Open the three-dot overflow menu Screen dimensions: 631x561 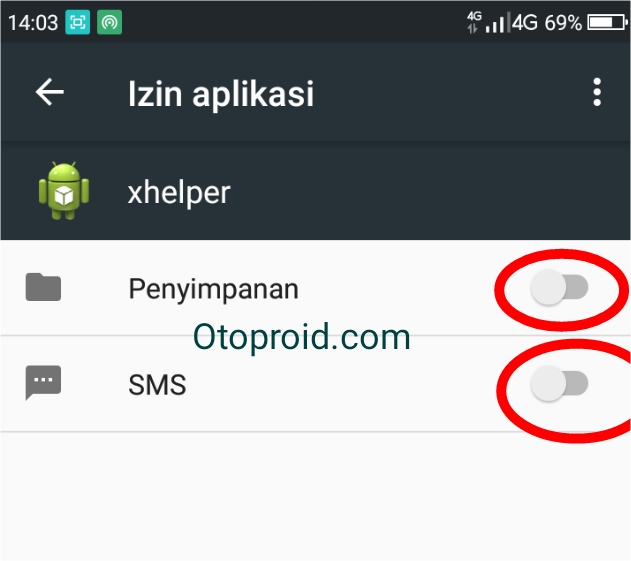click(597, 92)
